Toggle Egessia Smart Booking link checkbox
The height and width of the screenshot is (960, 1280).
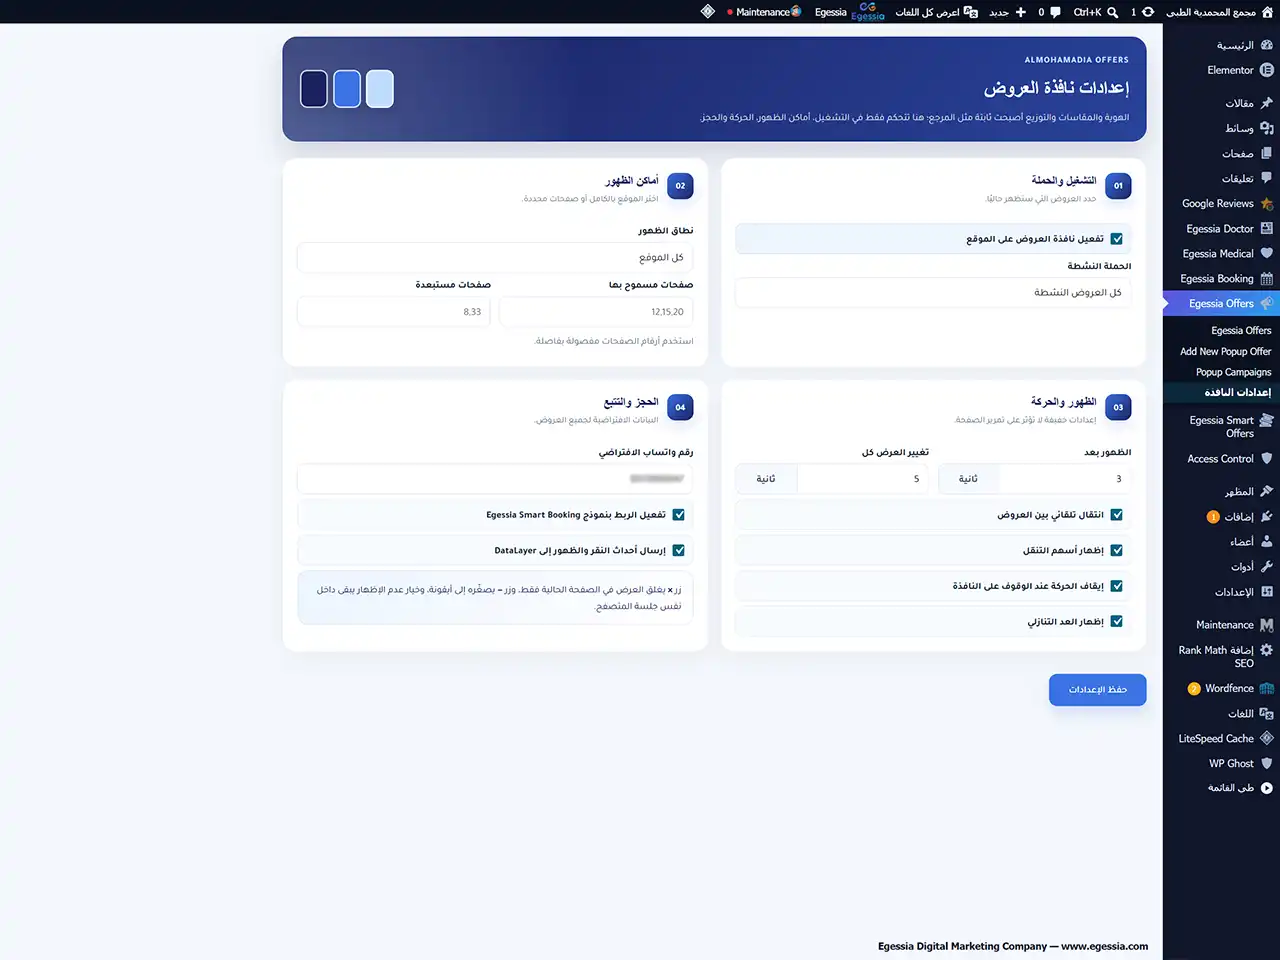(679, 515)
